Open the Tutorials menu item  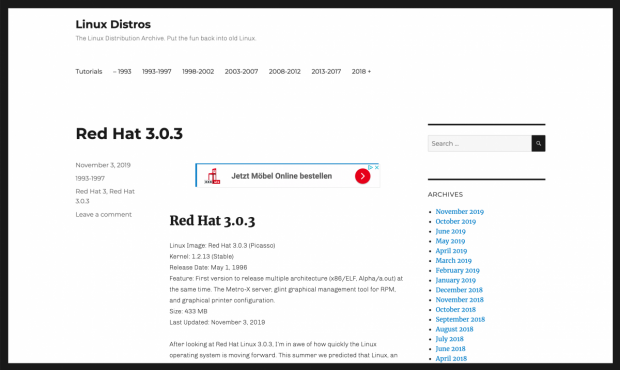tap(89, 72)
